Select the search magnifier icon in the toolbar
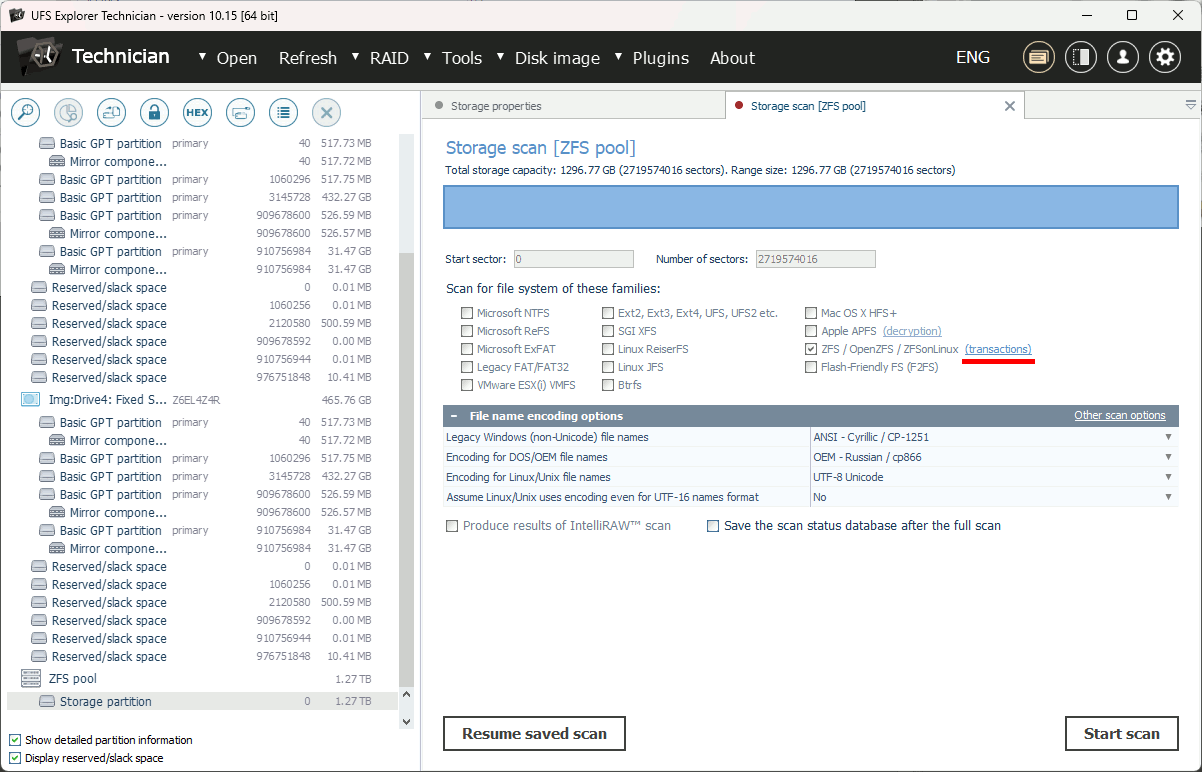 click(25, 112)
